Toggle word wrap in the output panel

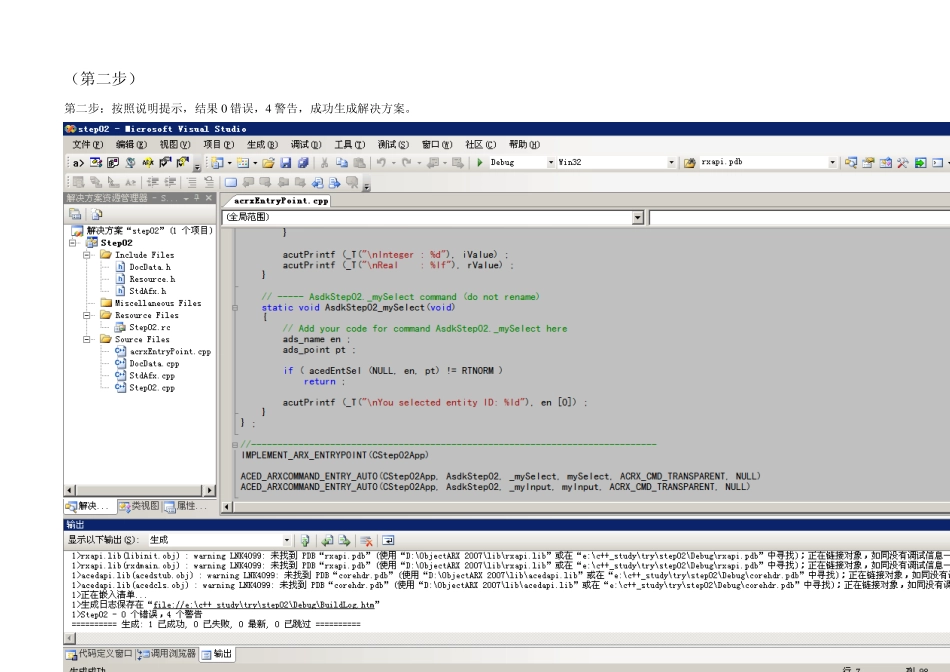(388, 540)
